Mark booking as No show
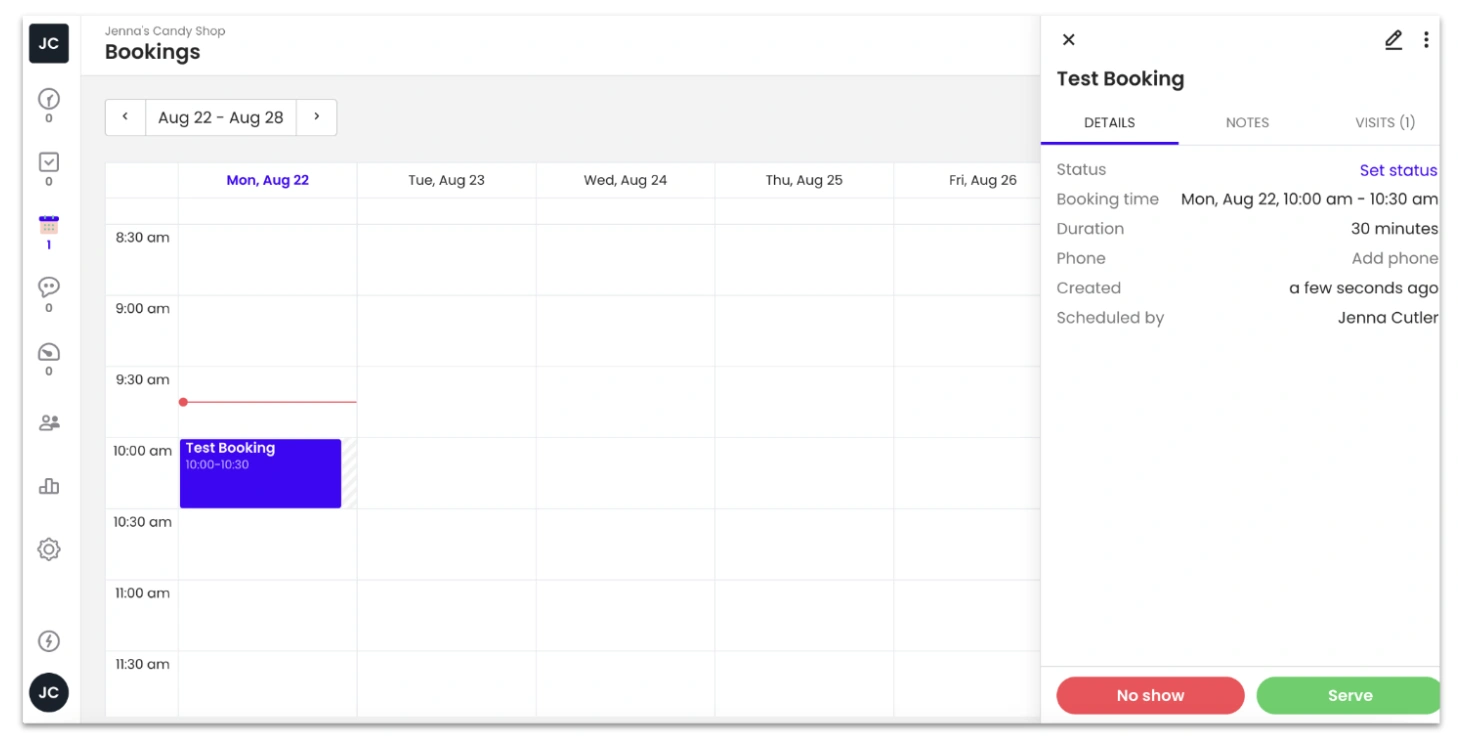Screen dimensions: 1458x742 pos(1150,695)
